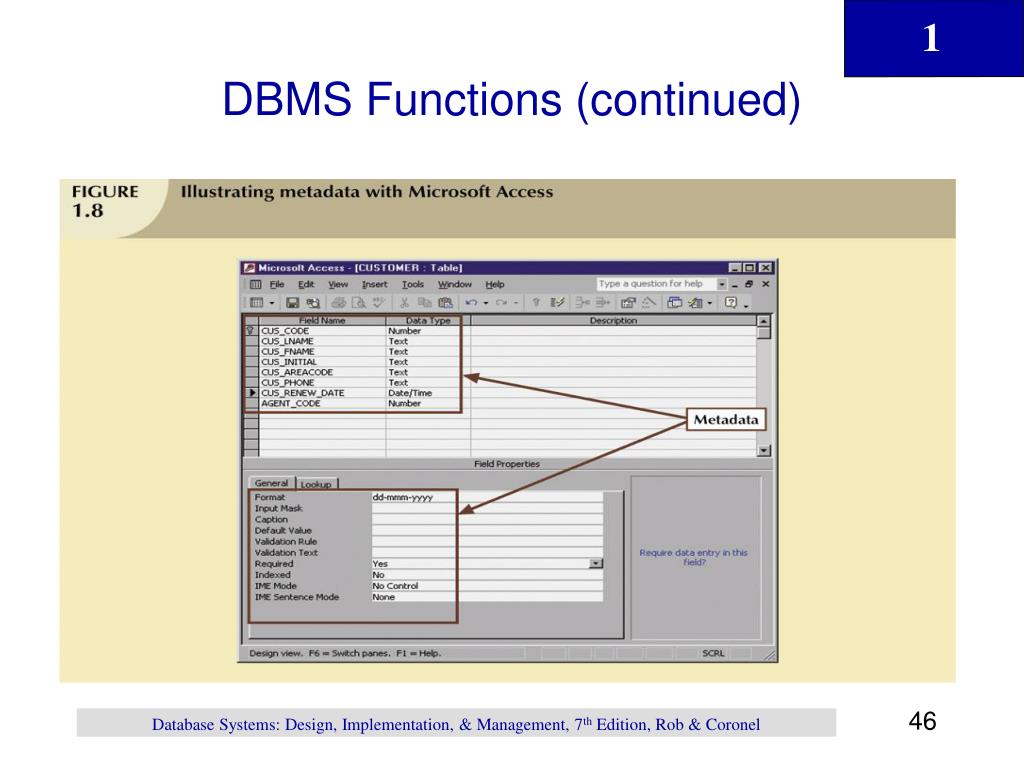Click the Microsoft Access Help icon

coord(731,303)
